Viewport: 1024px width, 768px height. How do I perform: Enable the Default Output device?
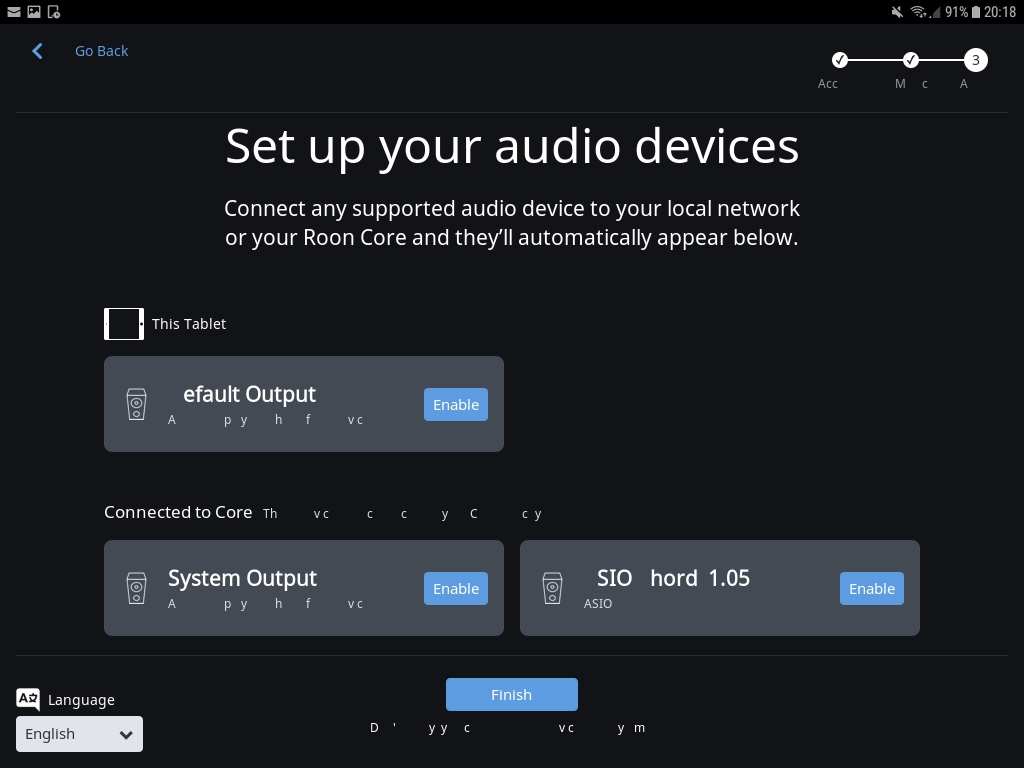point(455,404)
